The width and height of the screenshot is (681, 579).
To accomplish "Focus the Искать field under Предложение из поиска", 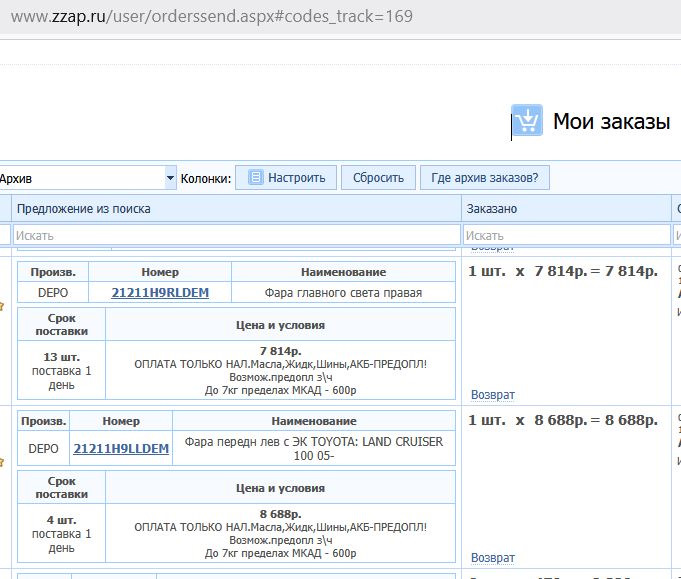I will (x=237, y=235).
